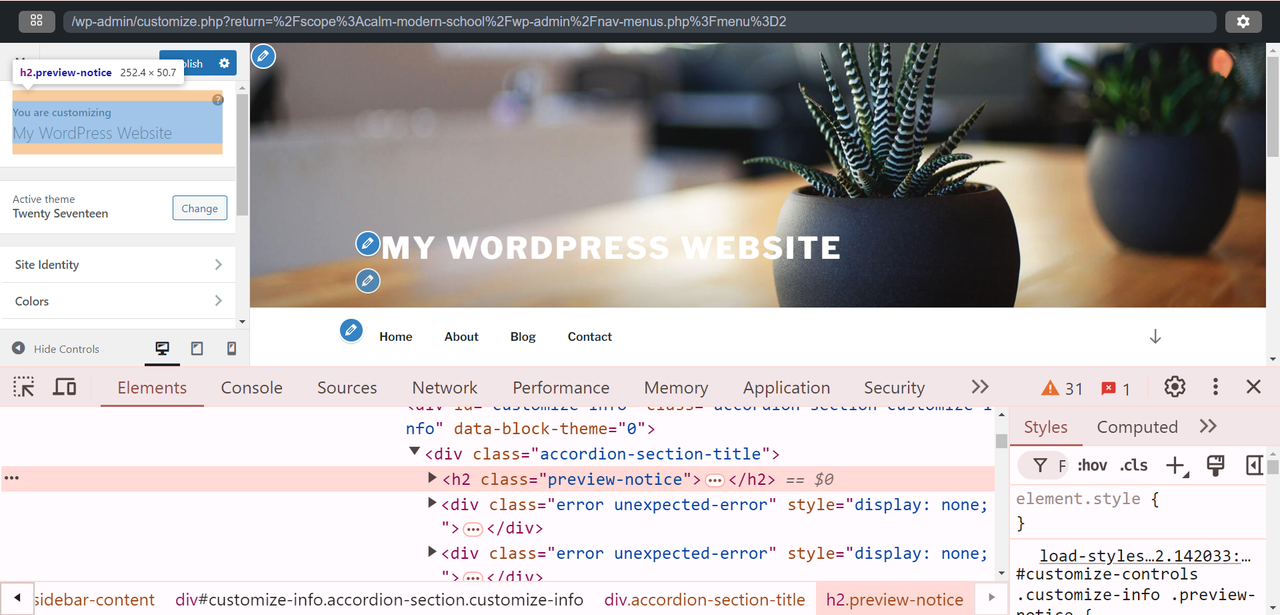
Task: Switch to the Performance tab
Action: pyautogui.click(x=561, y=388)
